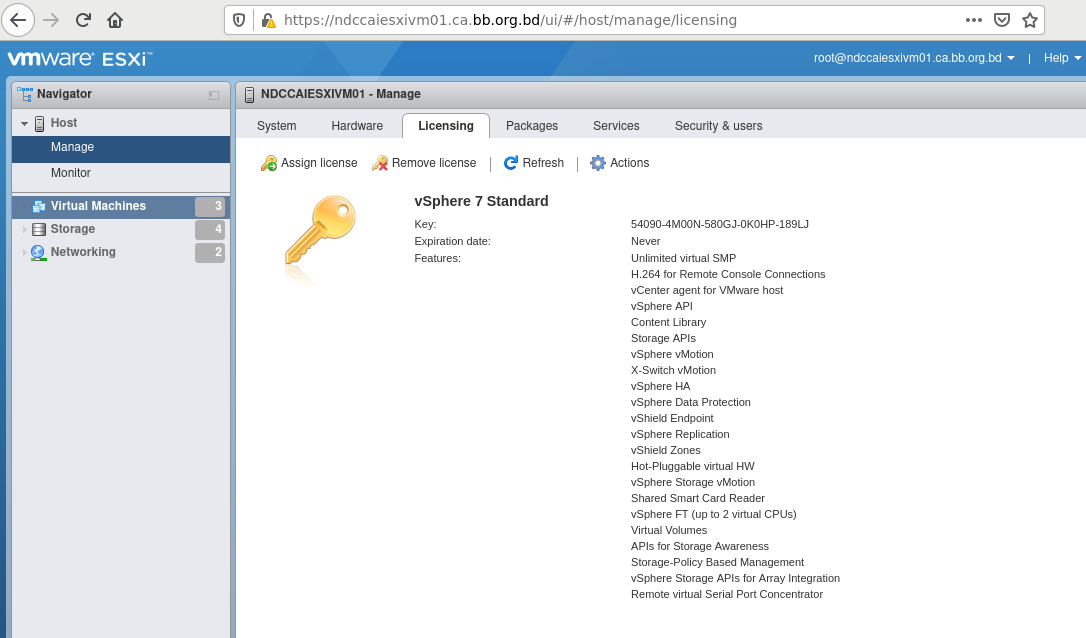Click the insecure connection lock warning icon
1086x638 pixels.
point(269,20)
